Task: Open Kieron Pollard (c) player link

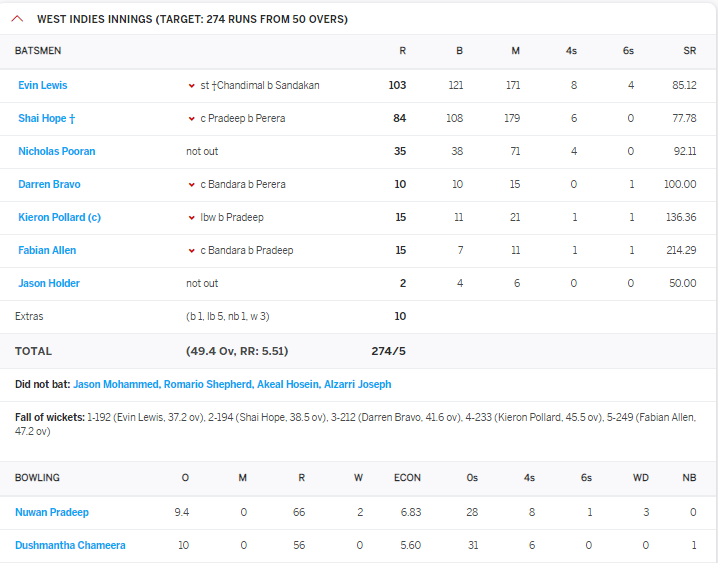Action: click(59, 218)
